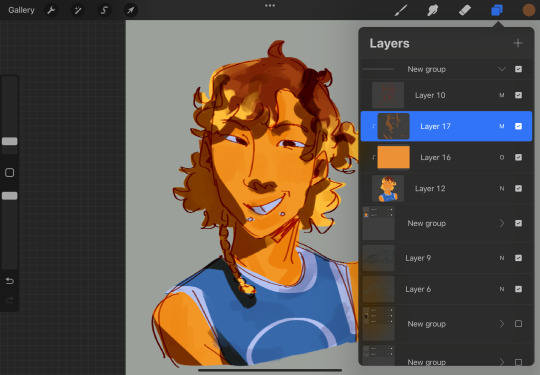Viewport: 540px width, 375px height.
Task: Select the Smudge tool
Action: [433, 10]
